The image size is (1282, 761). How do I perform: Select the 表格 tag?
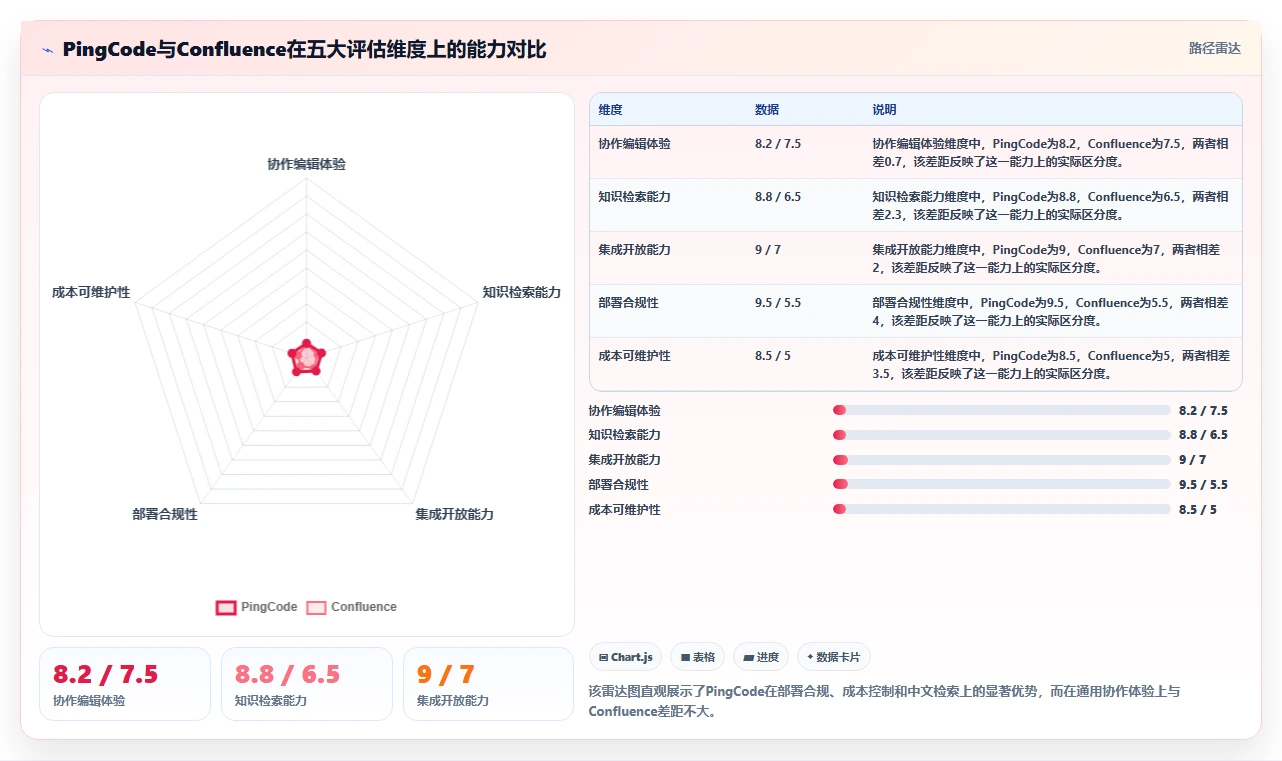click(x=698, y=657)
